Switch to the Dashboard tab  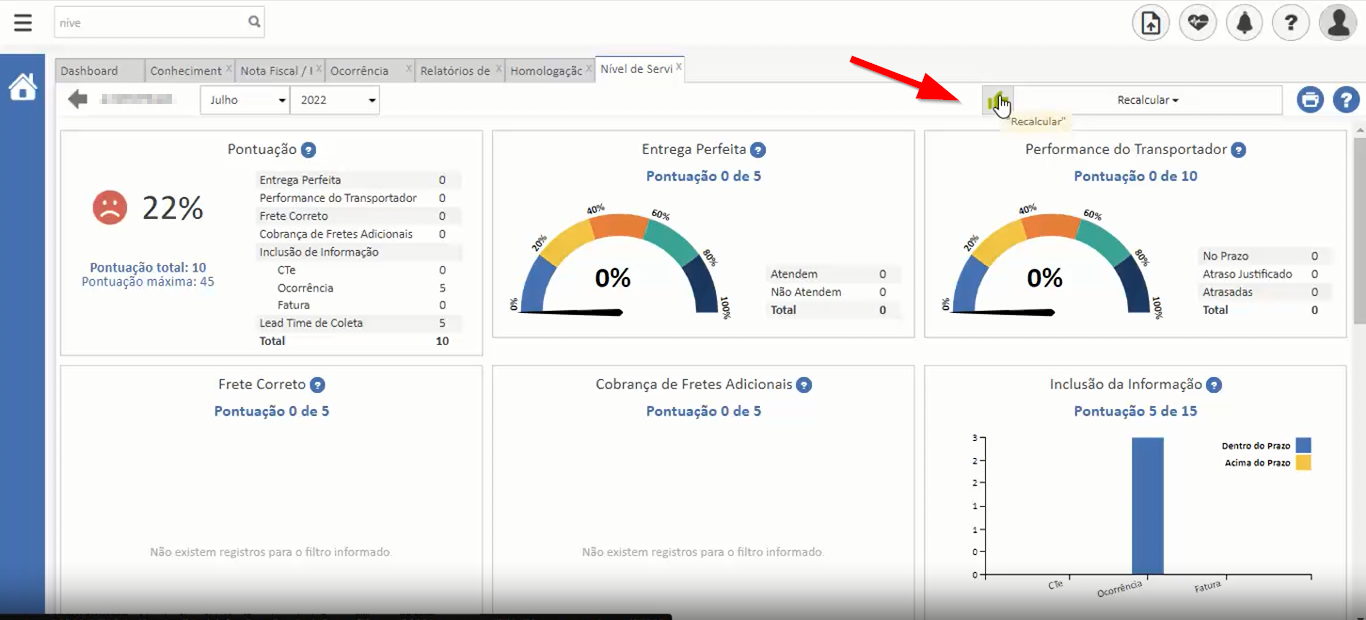click(x=89, y=71)
